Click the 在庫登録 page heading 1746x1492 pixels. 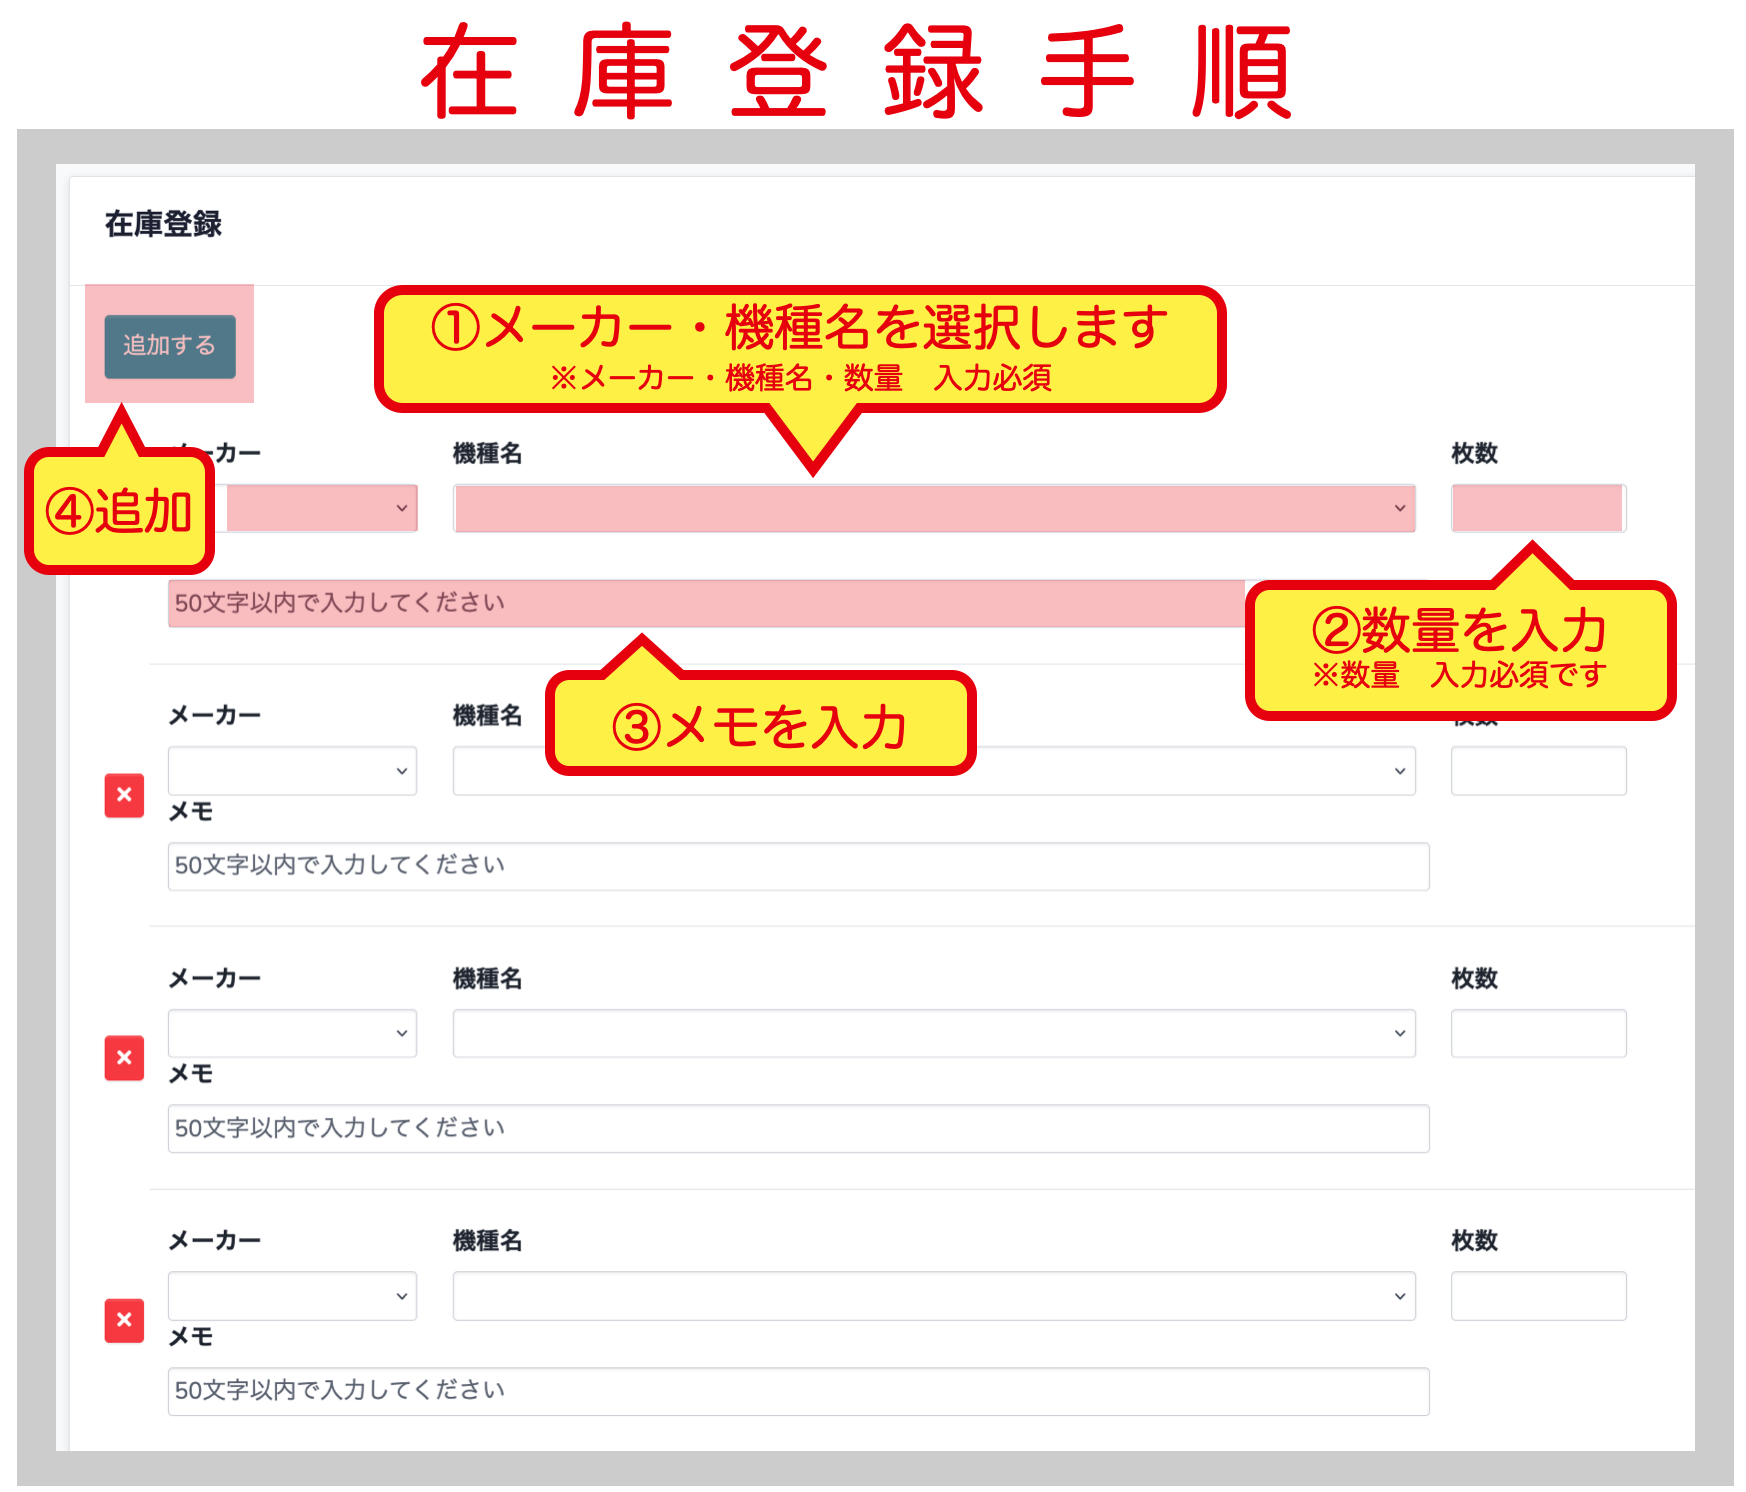(163, 224)
